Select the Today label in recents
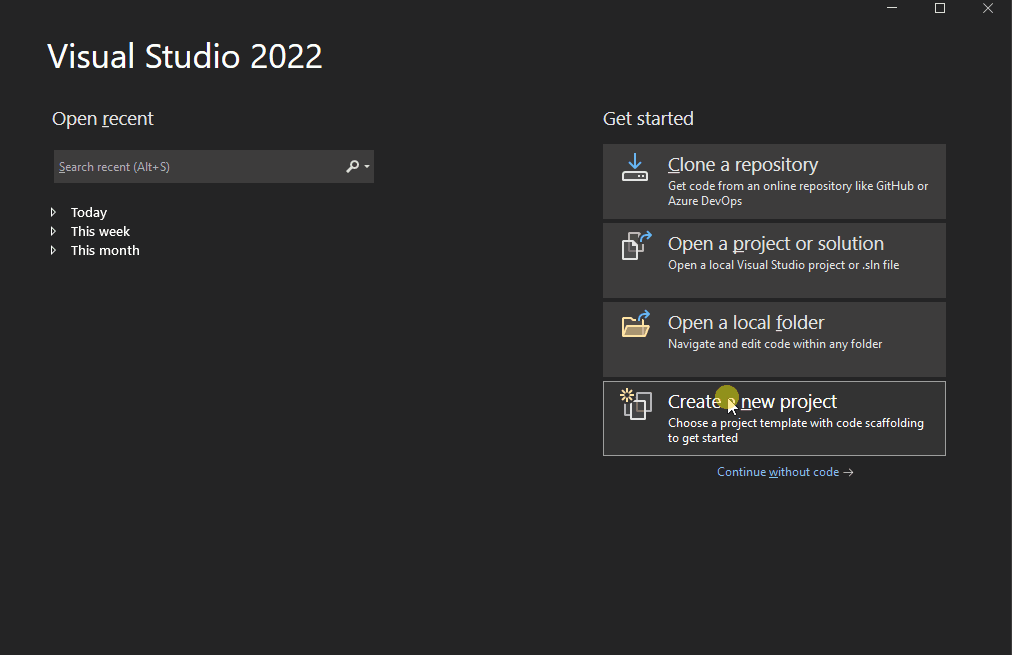The width and height of the screenshot is (1012, 655). pos(89,212)
